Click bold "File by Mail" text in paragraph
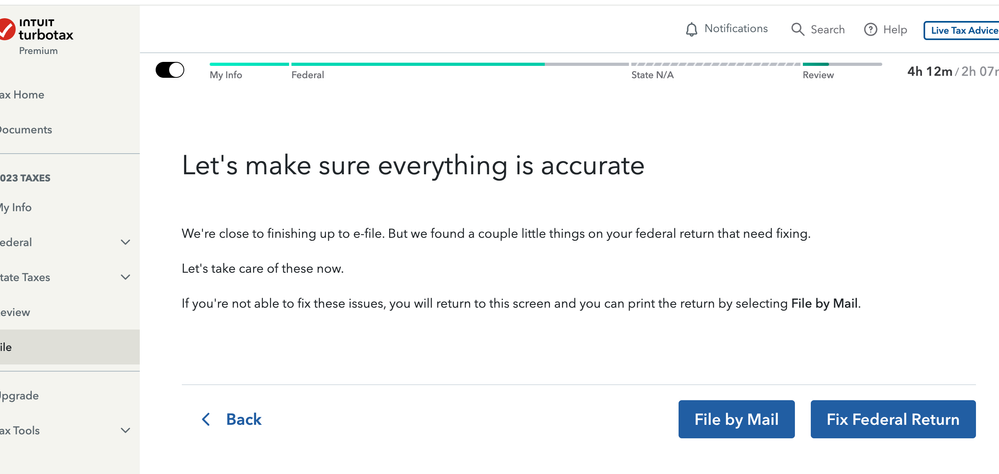Screen dimensions: 999x474 (824, 304)
